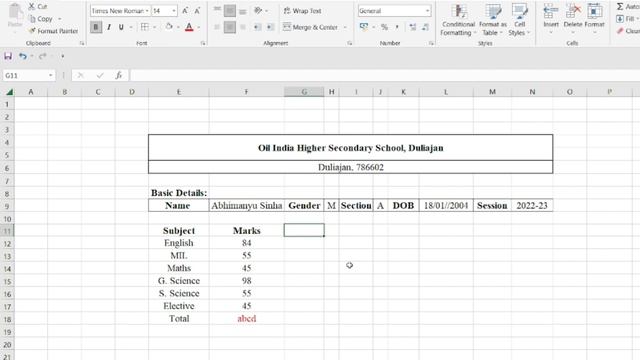640x360 pixels.
Task: Open the Customize Quick Access Toolbar arrow
Action: 62,56
